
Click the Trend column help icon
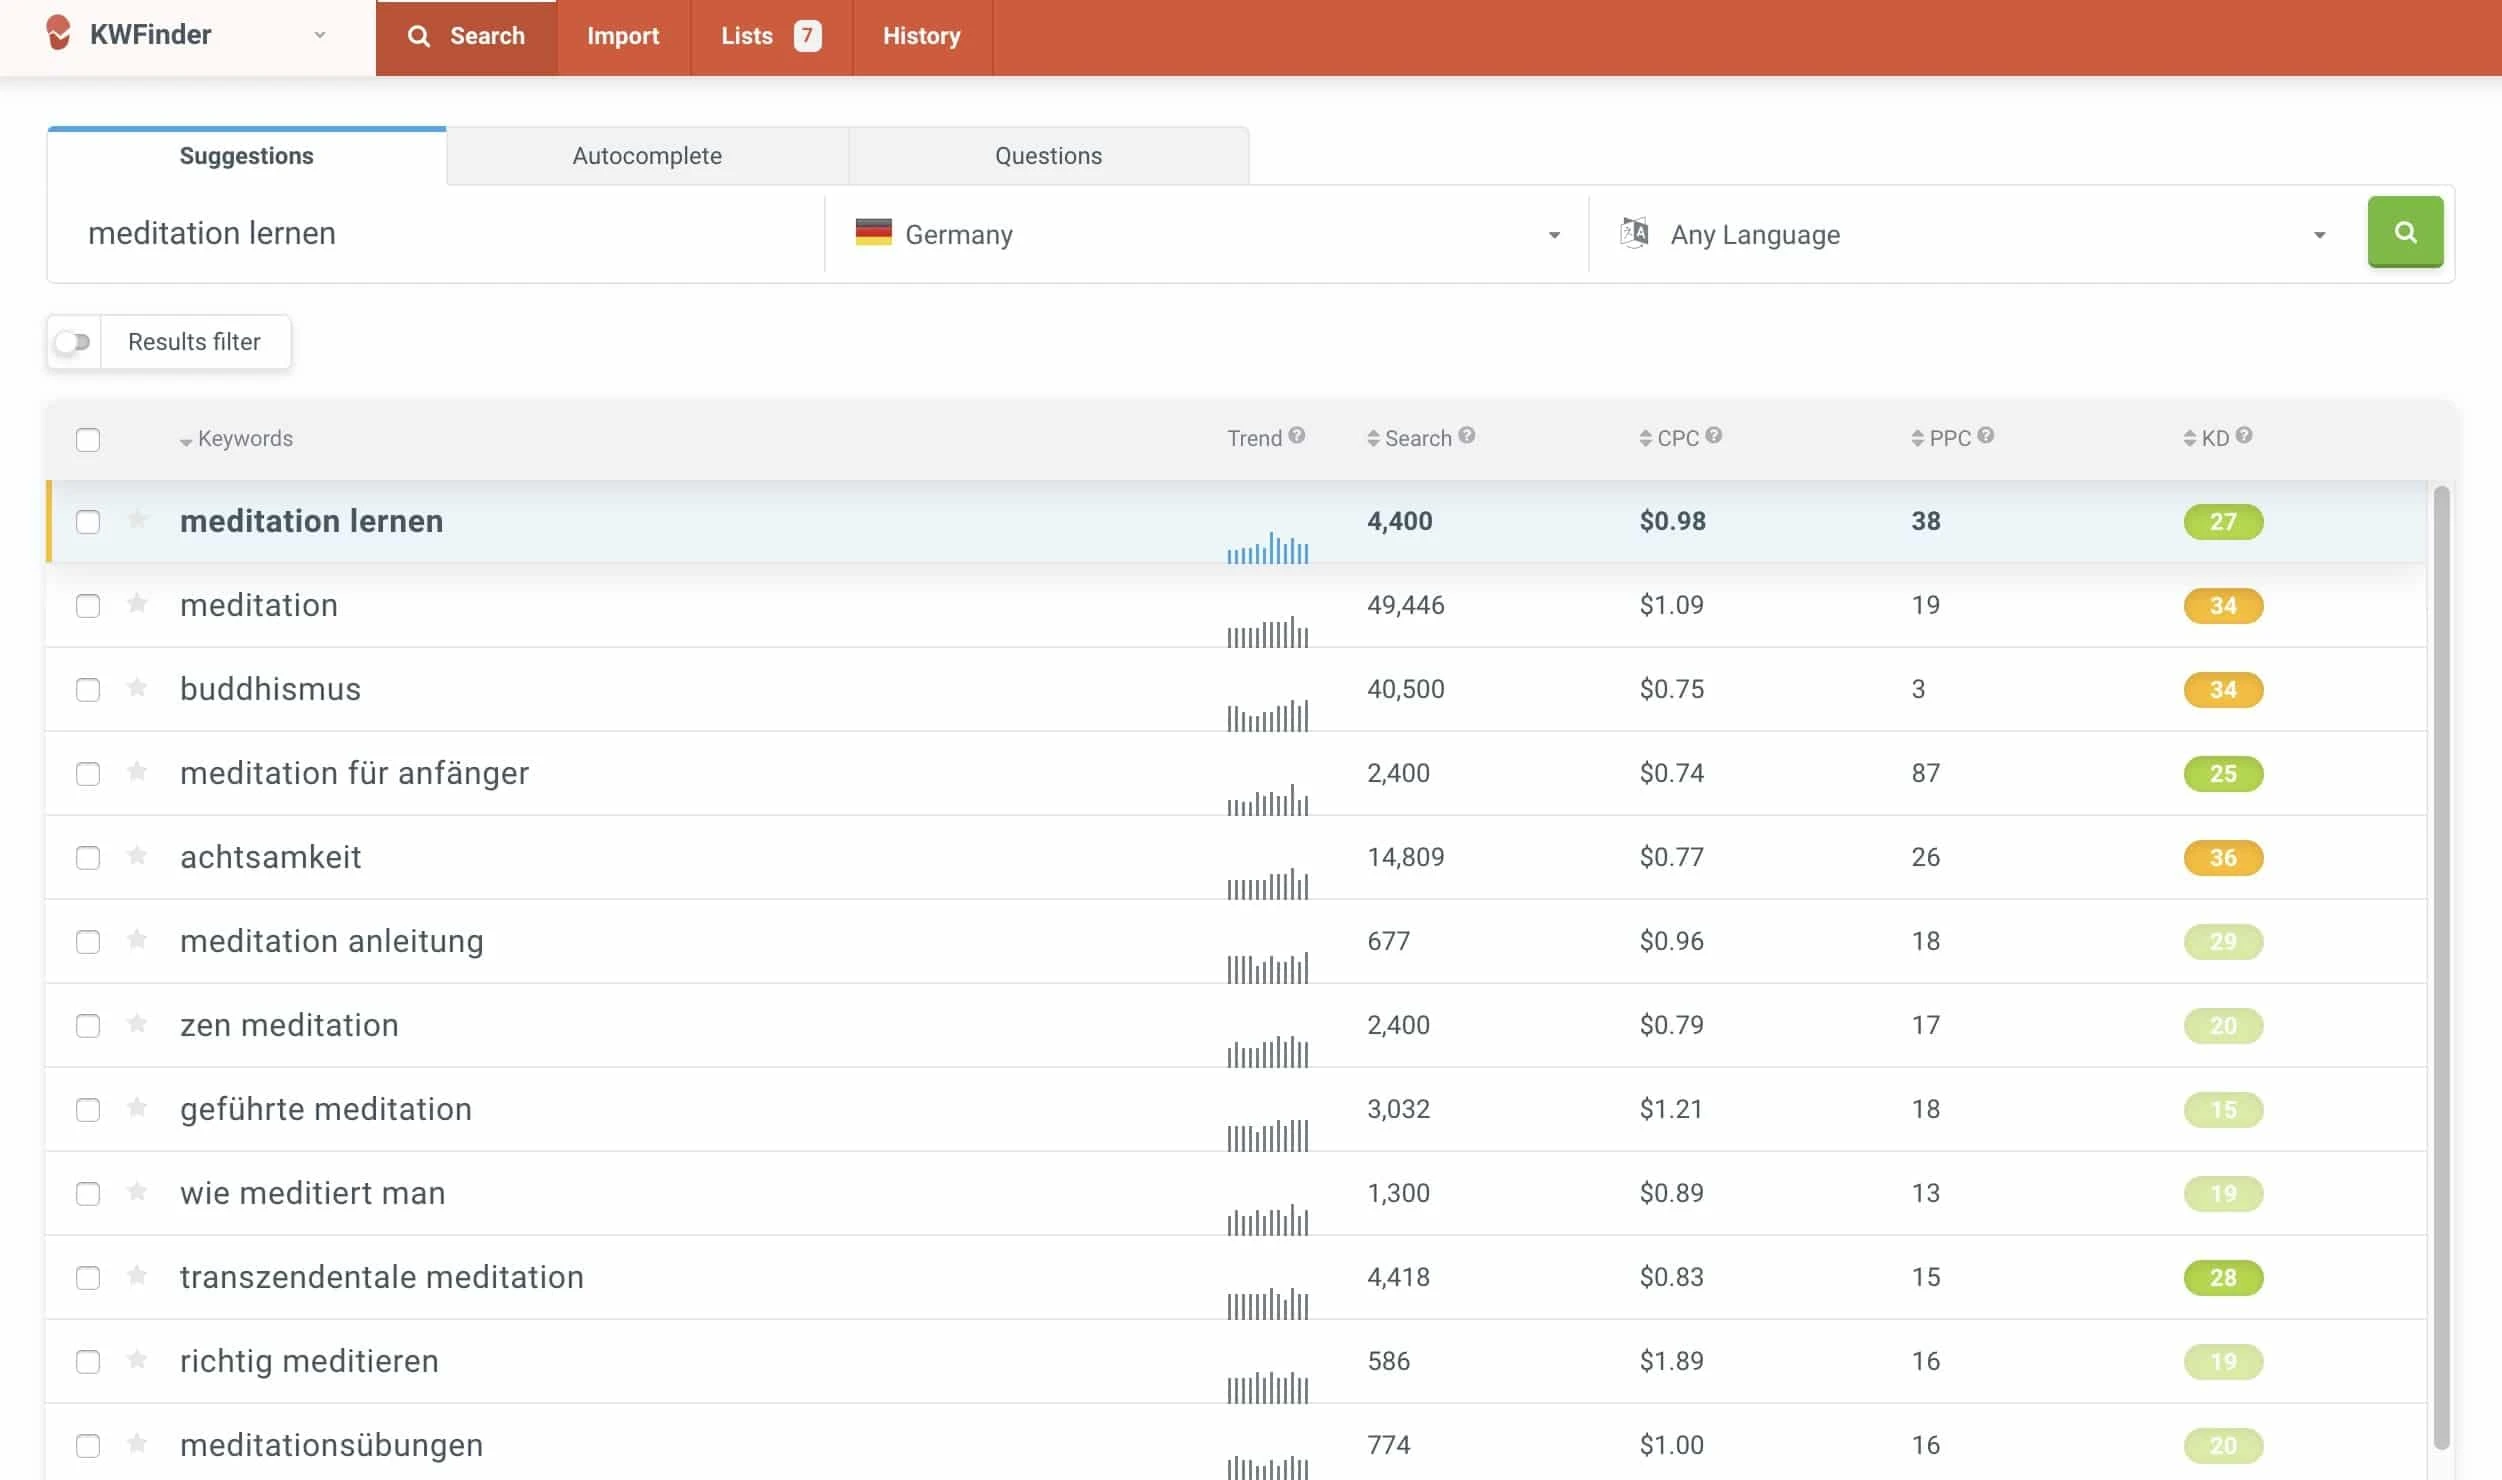point(1295,435)
